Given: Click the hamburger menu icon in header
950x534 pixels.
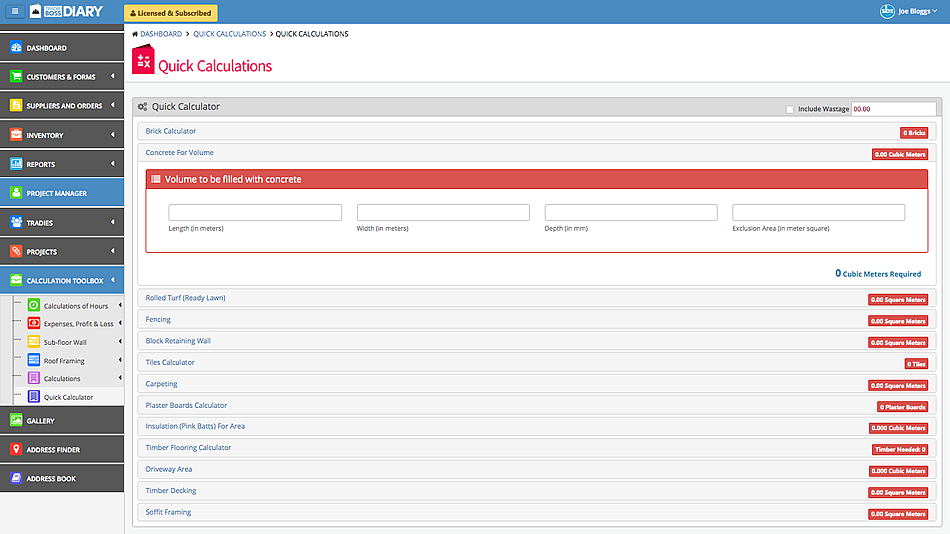Looking at the screenshot, I should 14,12.
